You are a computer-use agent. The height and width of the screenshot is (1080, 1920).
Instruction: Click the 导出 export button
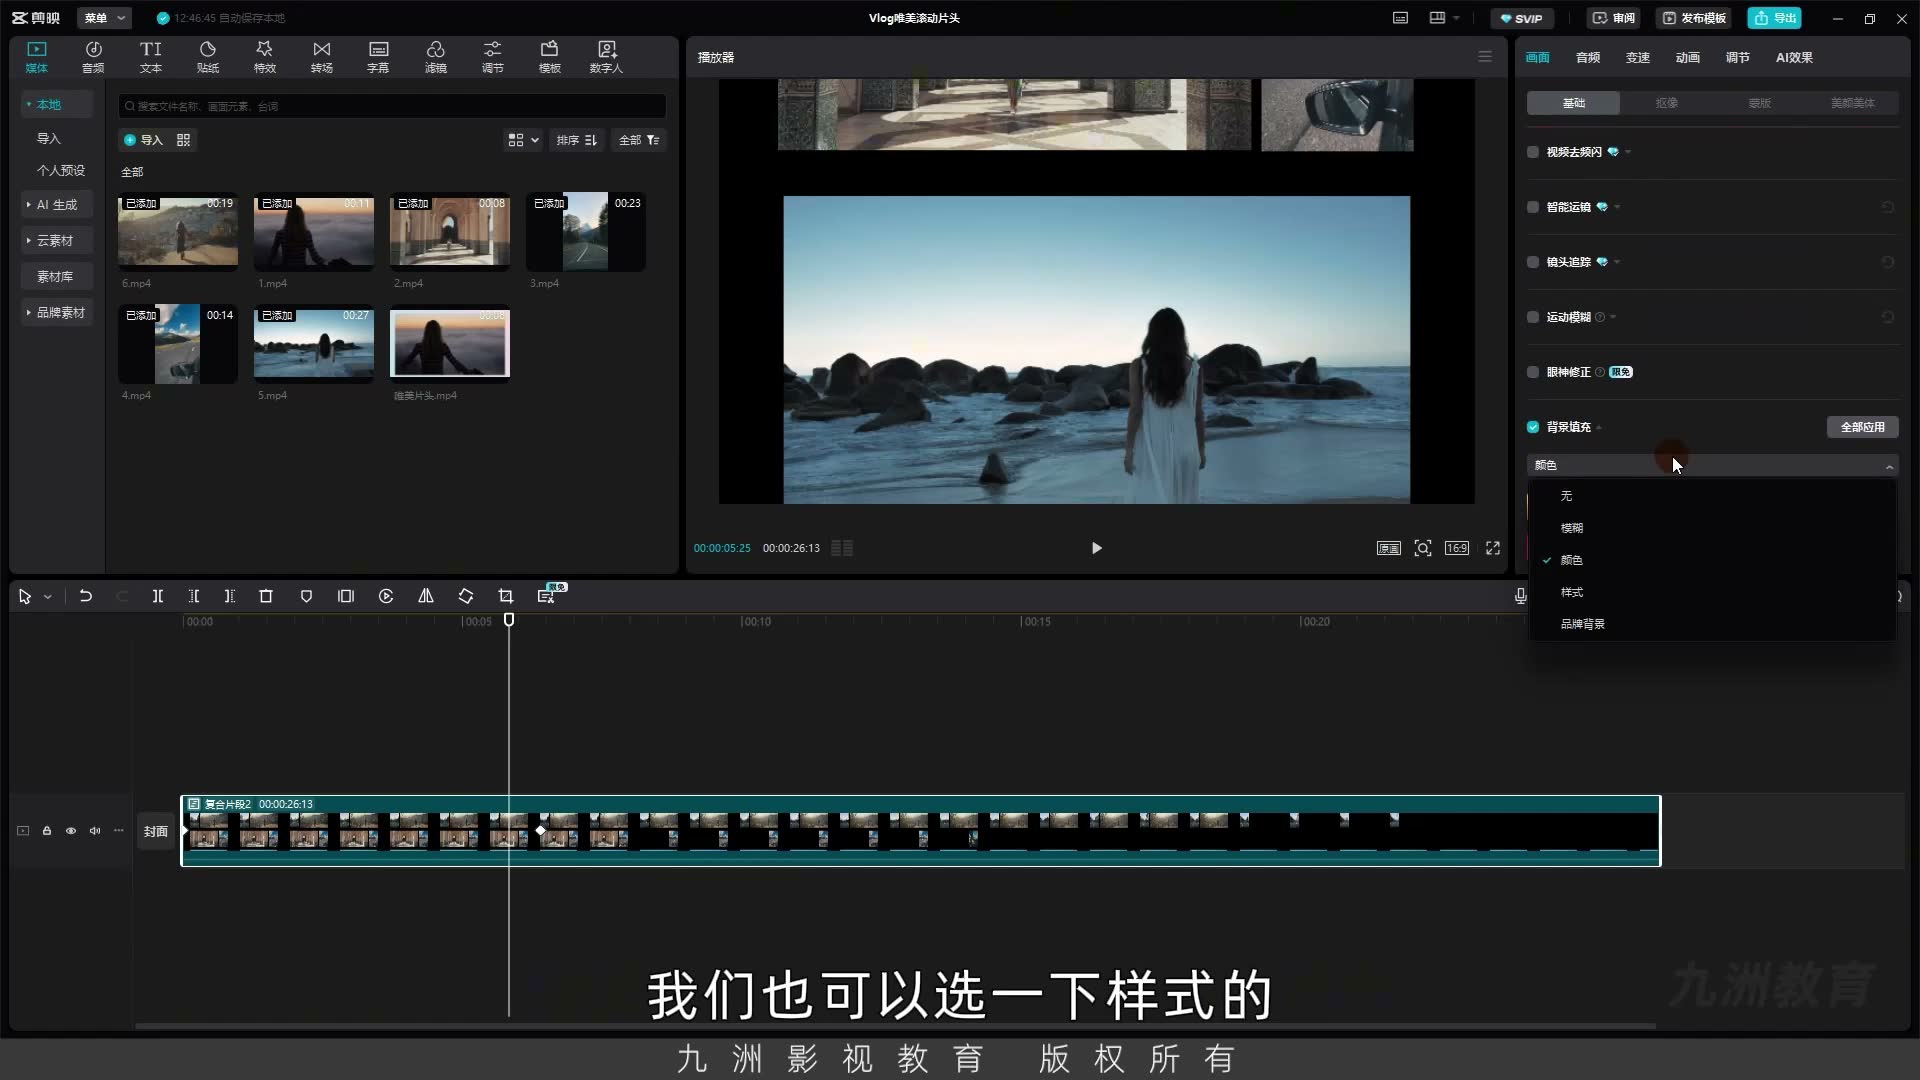coord(1775,18)
